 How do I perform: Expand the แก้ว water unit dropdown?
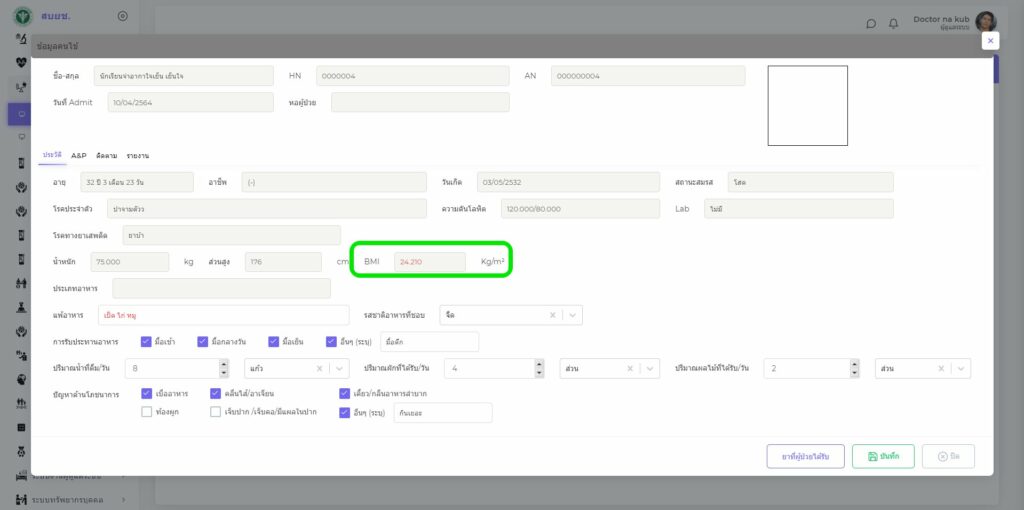(340, 369)
